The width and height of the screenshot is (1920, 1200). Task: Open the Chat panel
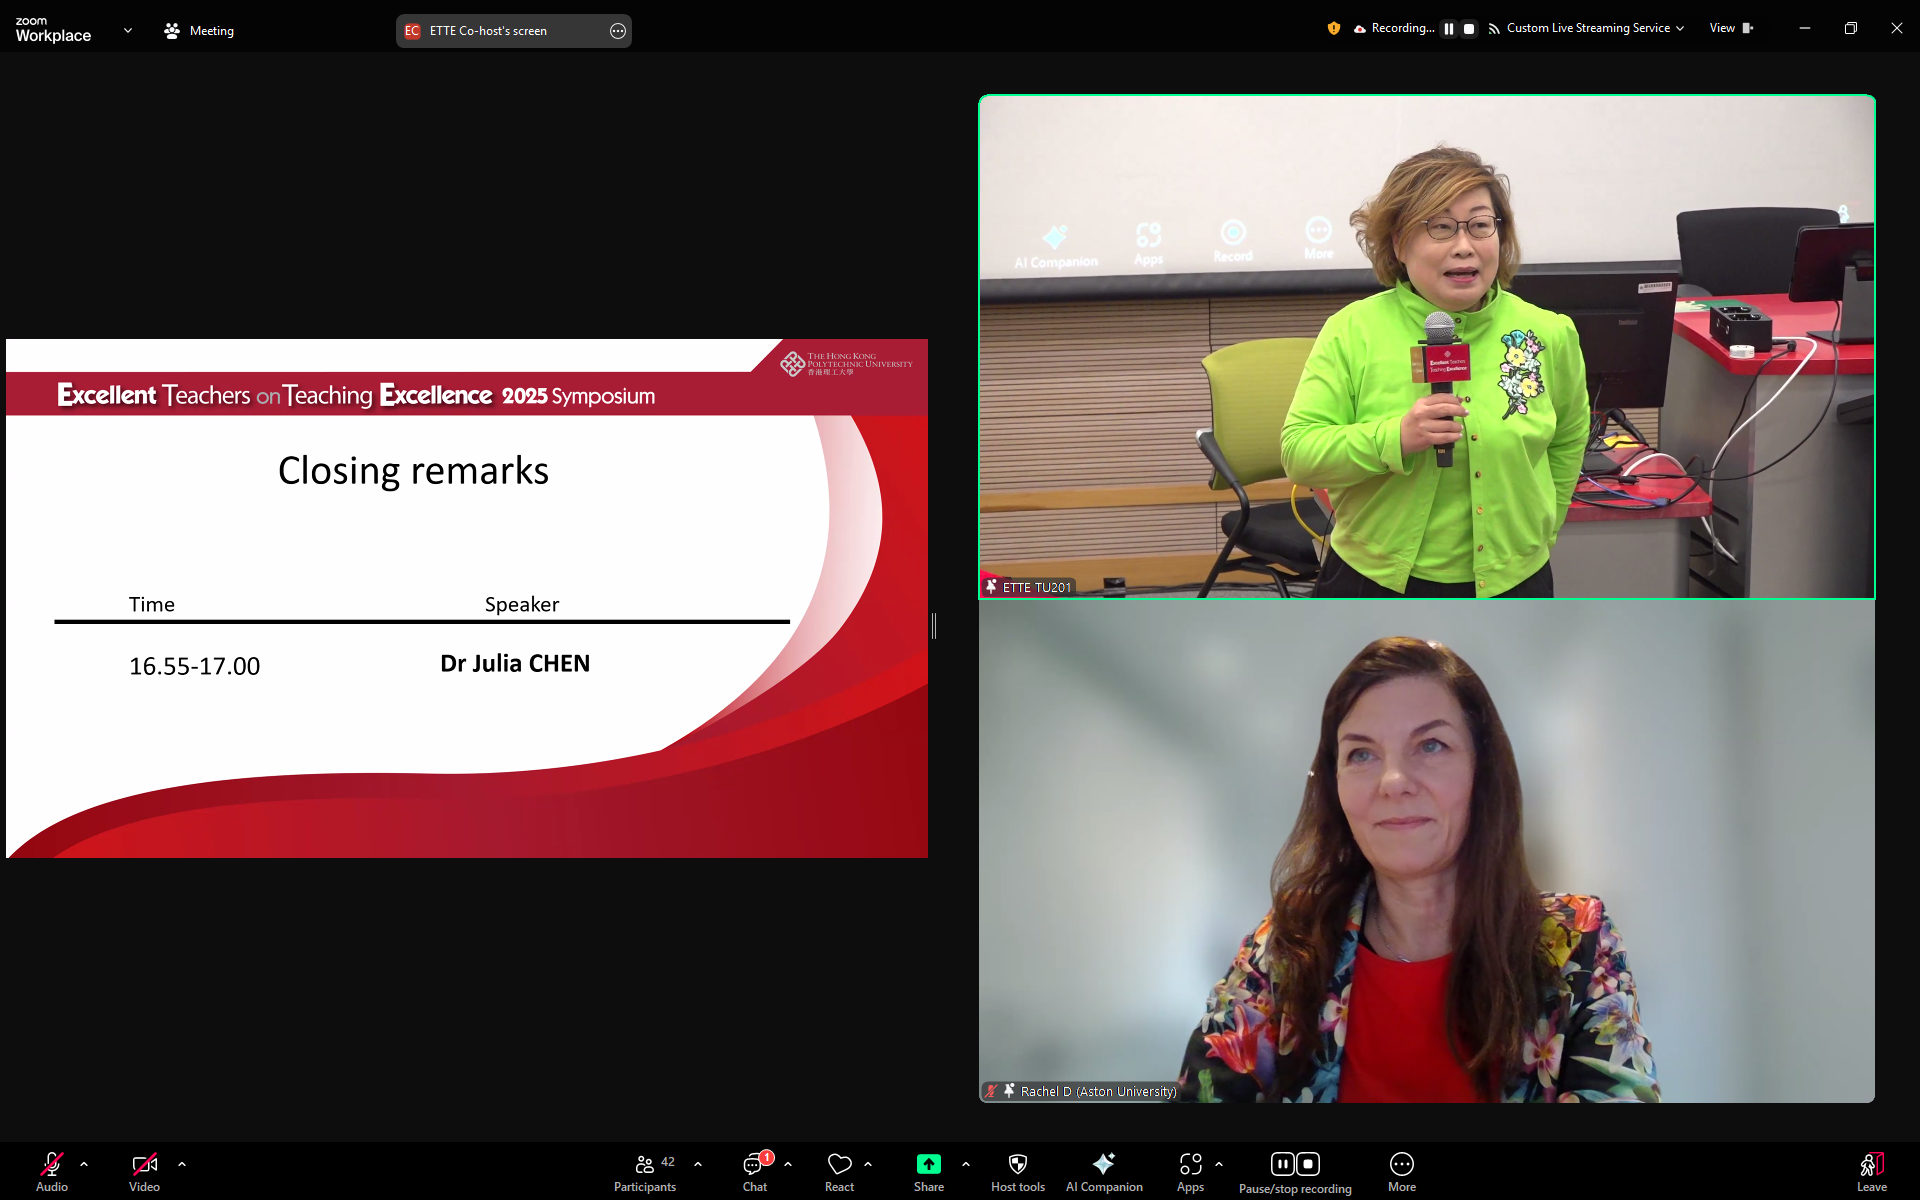coord(754,1171)
